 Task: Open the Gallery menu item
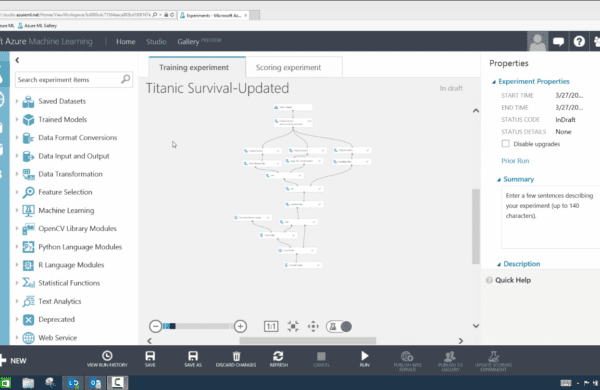[188, 42]
